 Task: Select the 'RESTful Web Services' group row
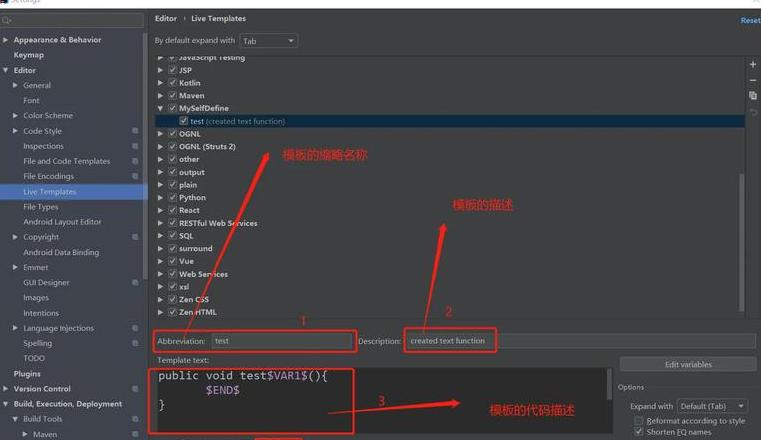click(x=449, y=223)
